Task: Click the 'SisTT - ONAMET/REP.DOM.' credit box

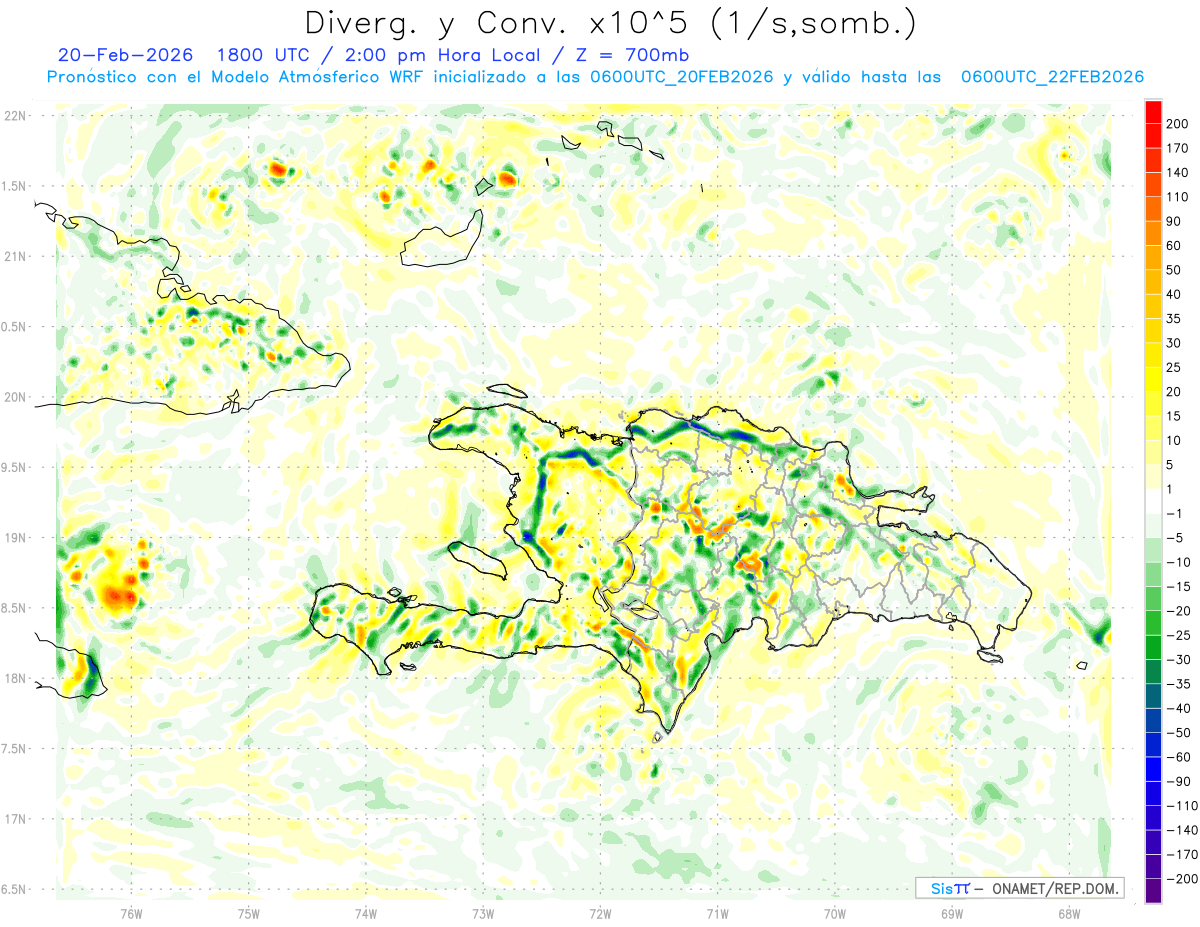Action: pos(1020,888)
